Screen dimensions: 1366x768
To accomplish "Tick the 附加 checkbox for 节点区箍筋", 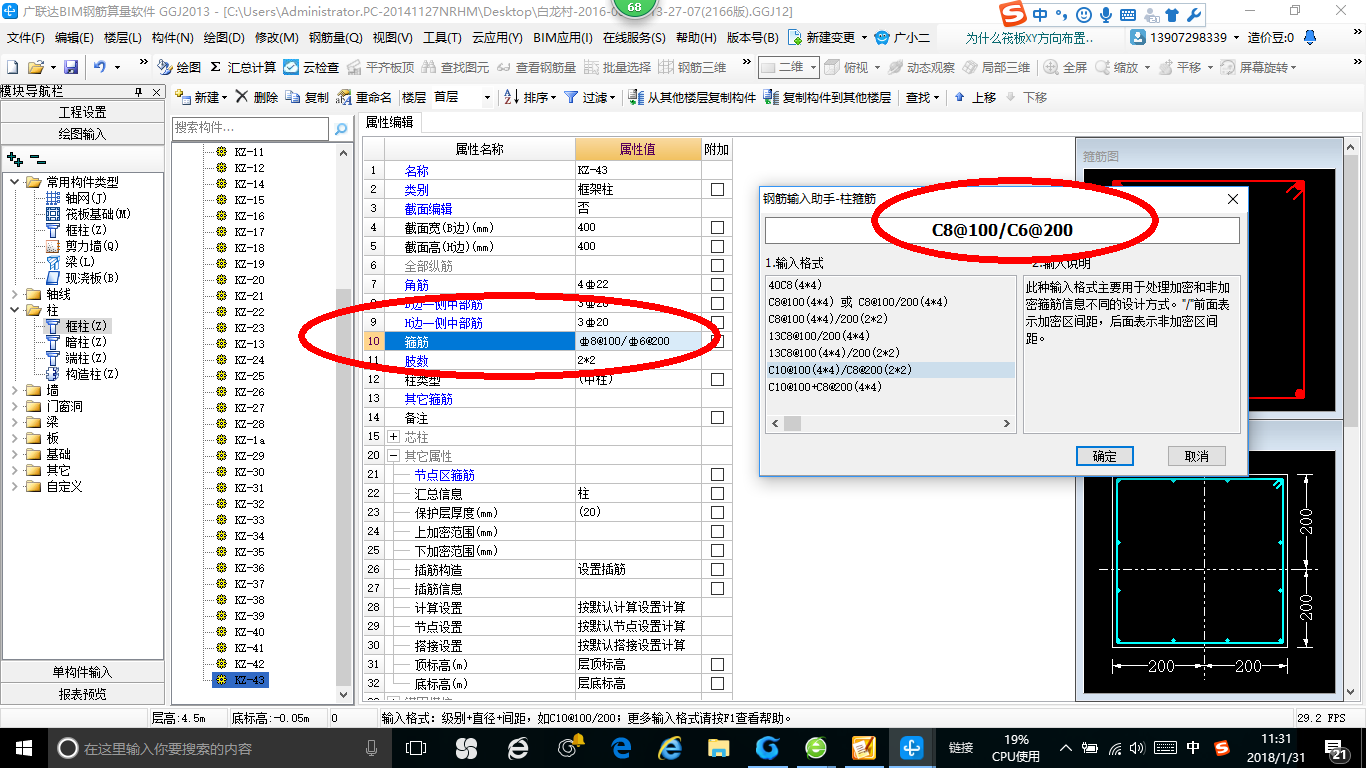I will point(717,475).
